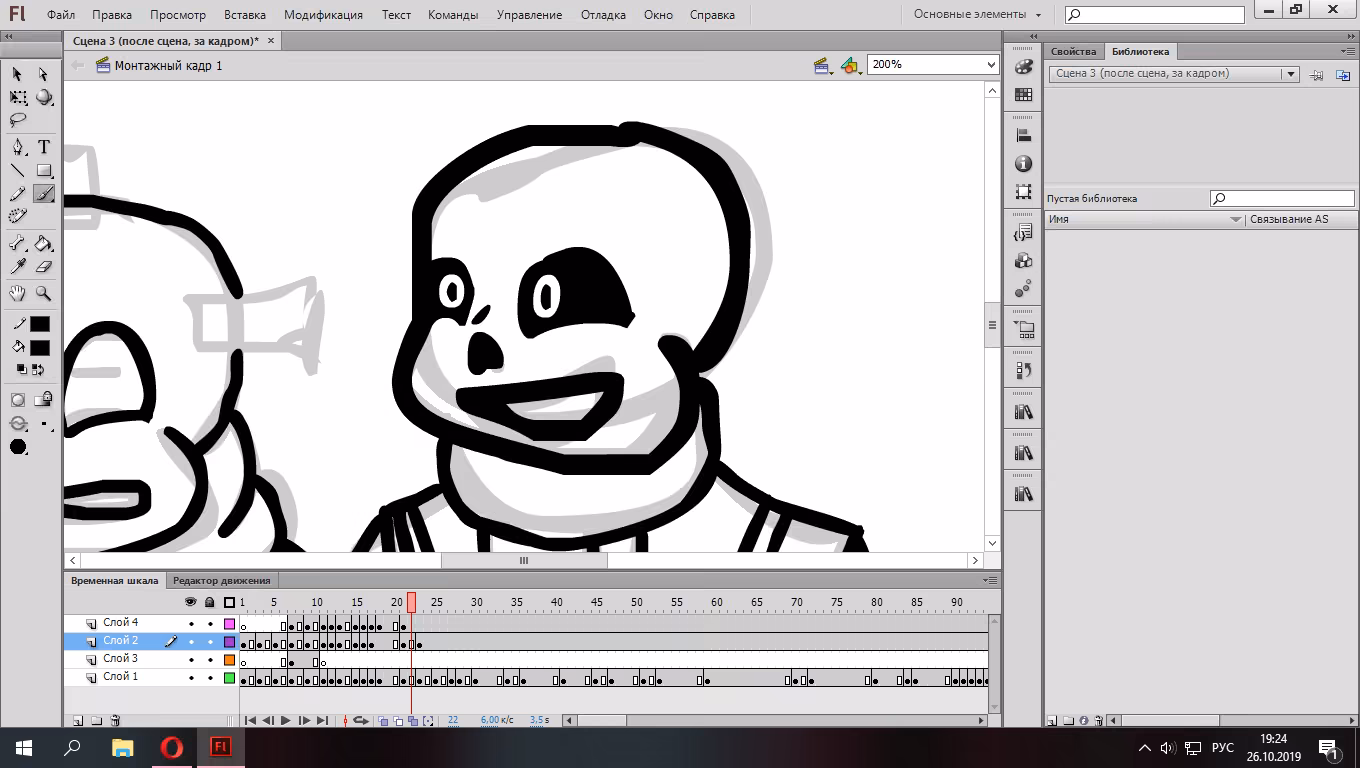Step forward one frame

pos(304,720)
